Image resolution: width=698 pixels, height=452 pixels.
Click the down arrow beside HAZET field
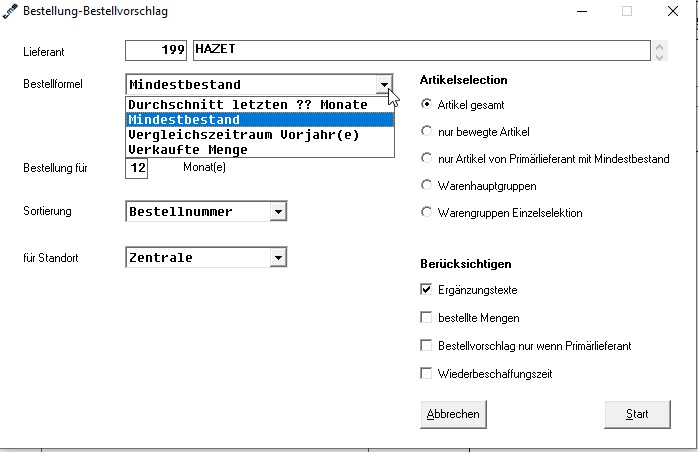(x=659, y=56)
